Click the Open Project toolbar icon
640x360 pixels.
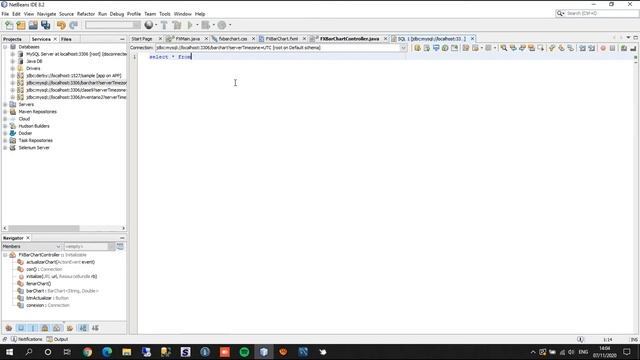point(33,25)
